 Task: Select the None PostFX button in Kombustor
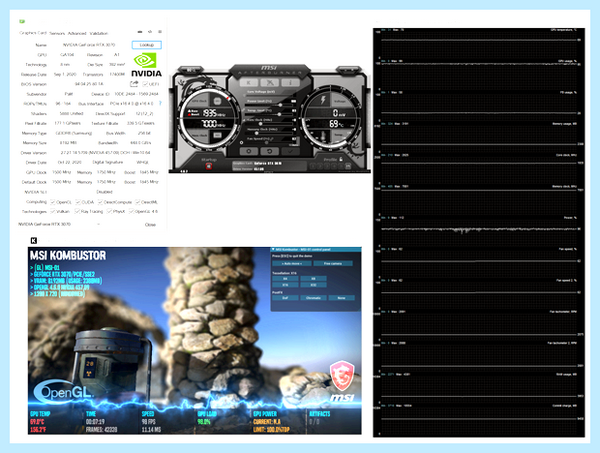[341, 298]
